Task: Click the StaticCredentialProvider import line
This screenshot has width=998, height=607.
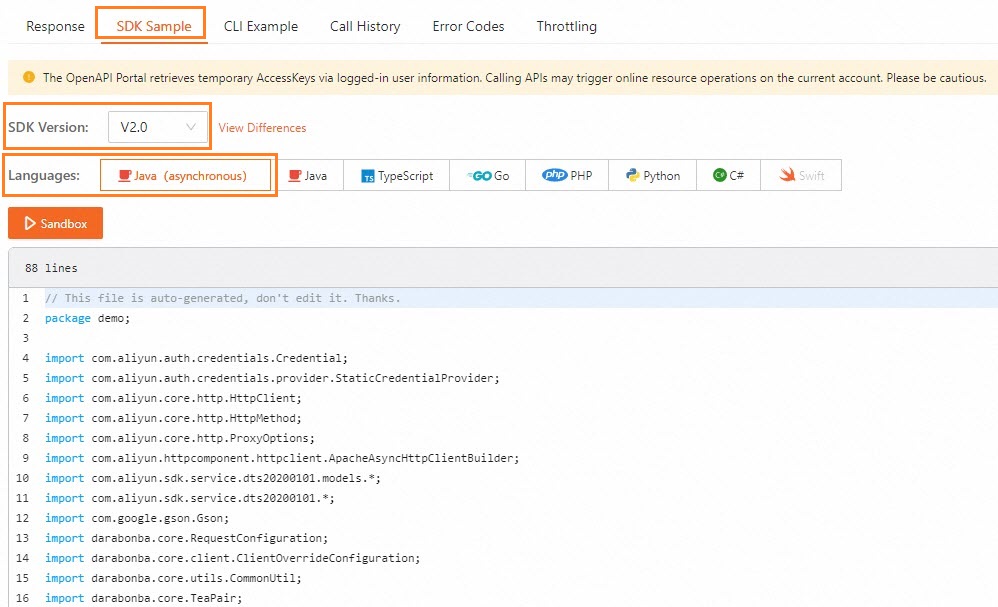Action: (x=272, y=378)
